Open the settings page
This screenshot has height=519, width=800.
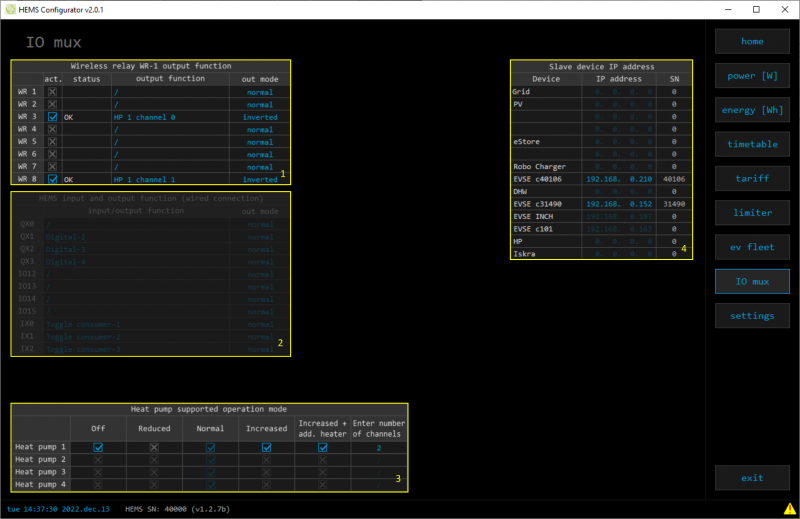752,315
